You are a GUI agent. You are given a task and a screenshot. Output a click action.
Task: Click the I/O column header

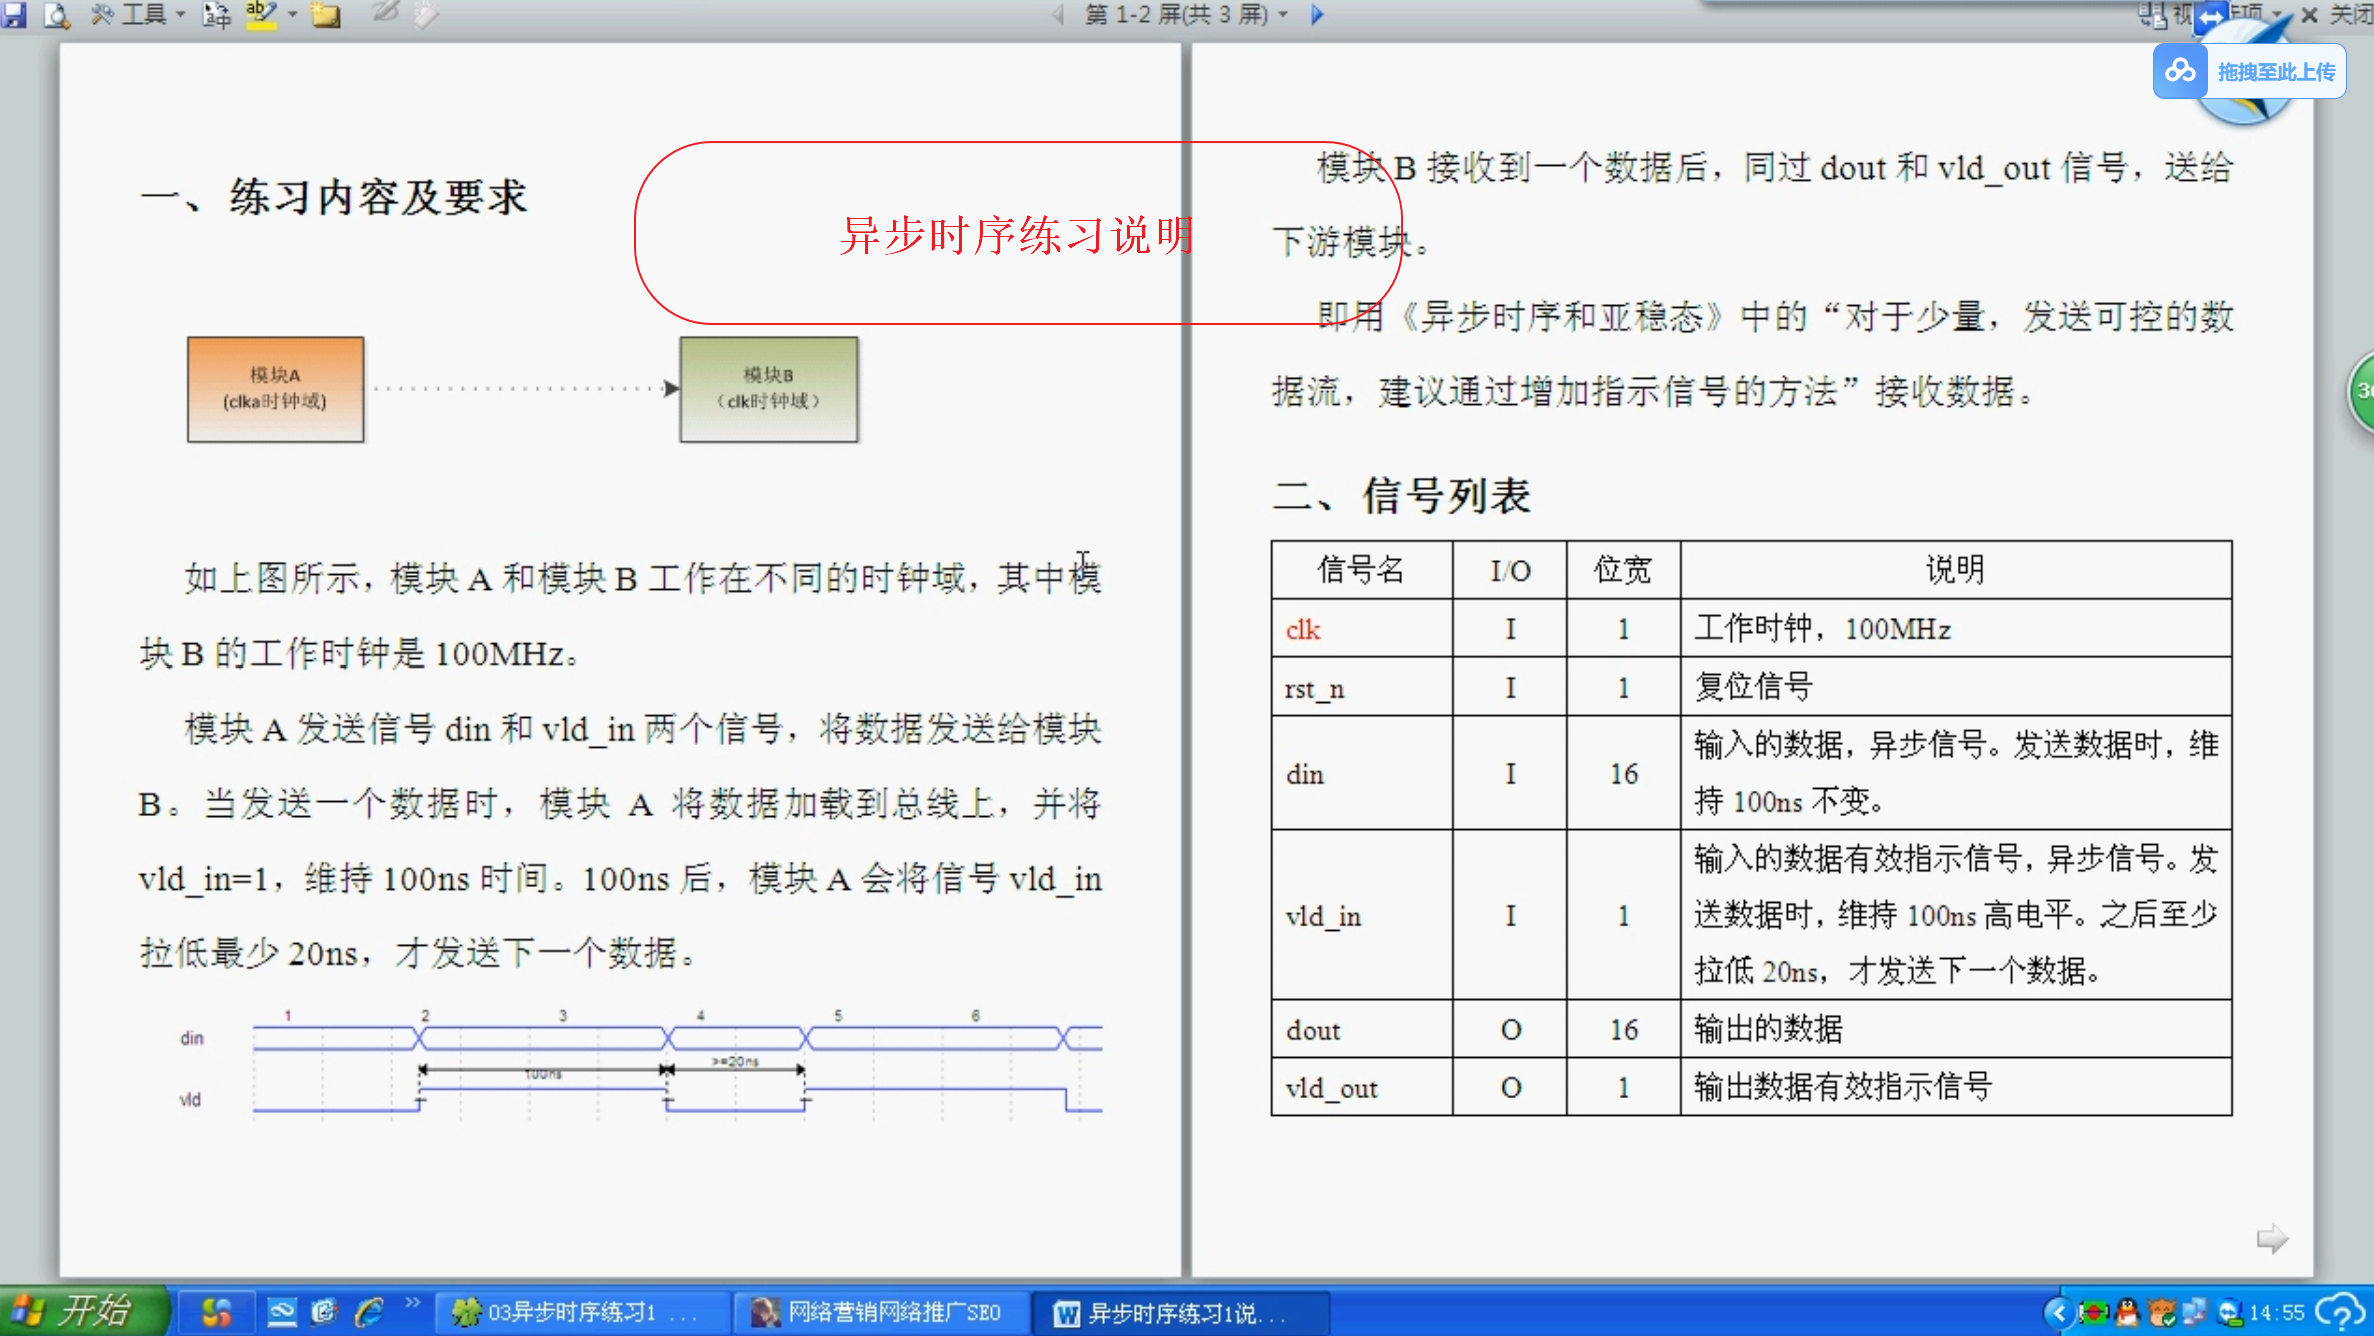(x=1510, y=570)
